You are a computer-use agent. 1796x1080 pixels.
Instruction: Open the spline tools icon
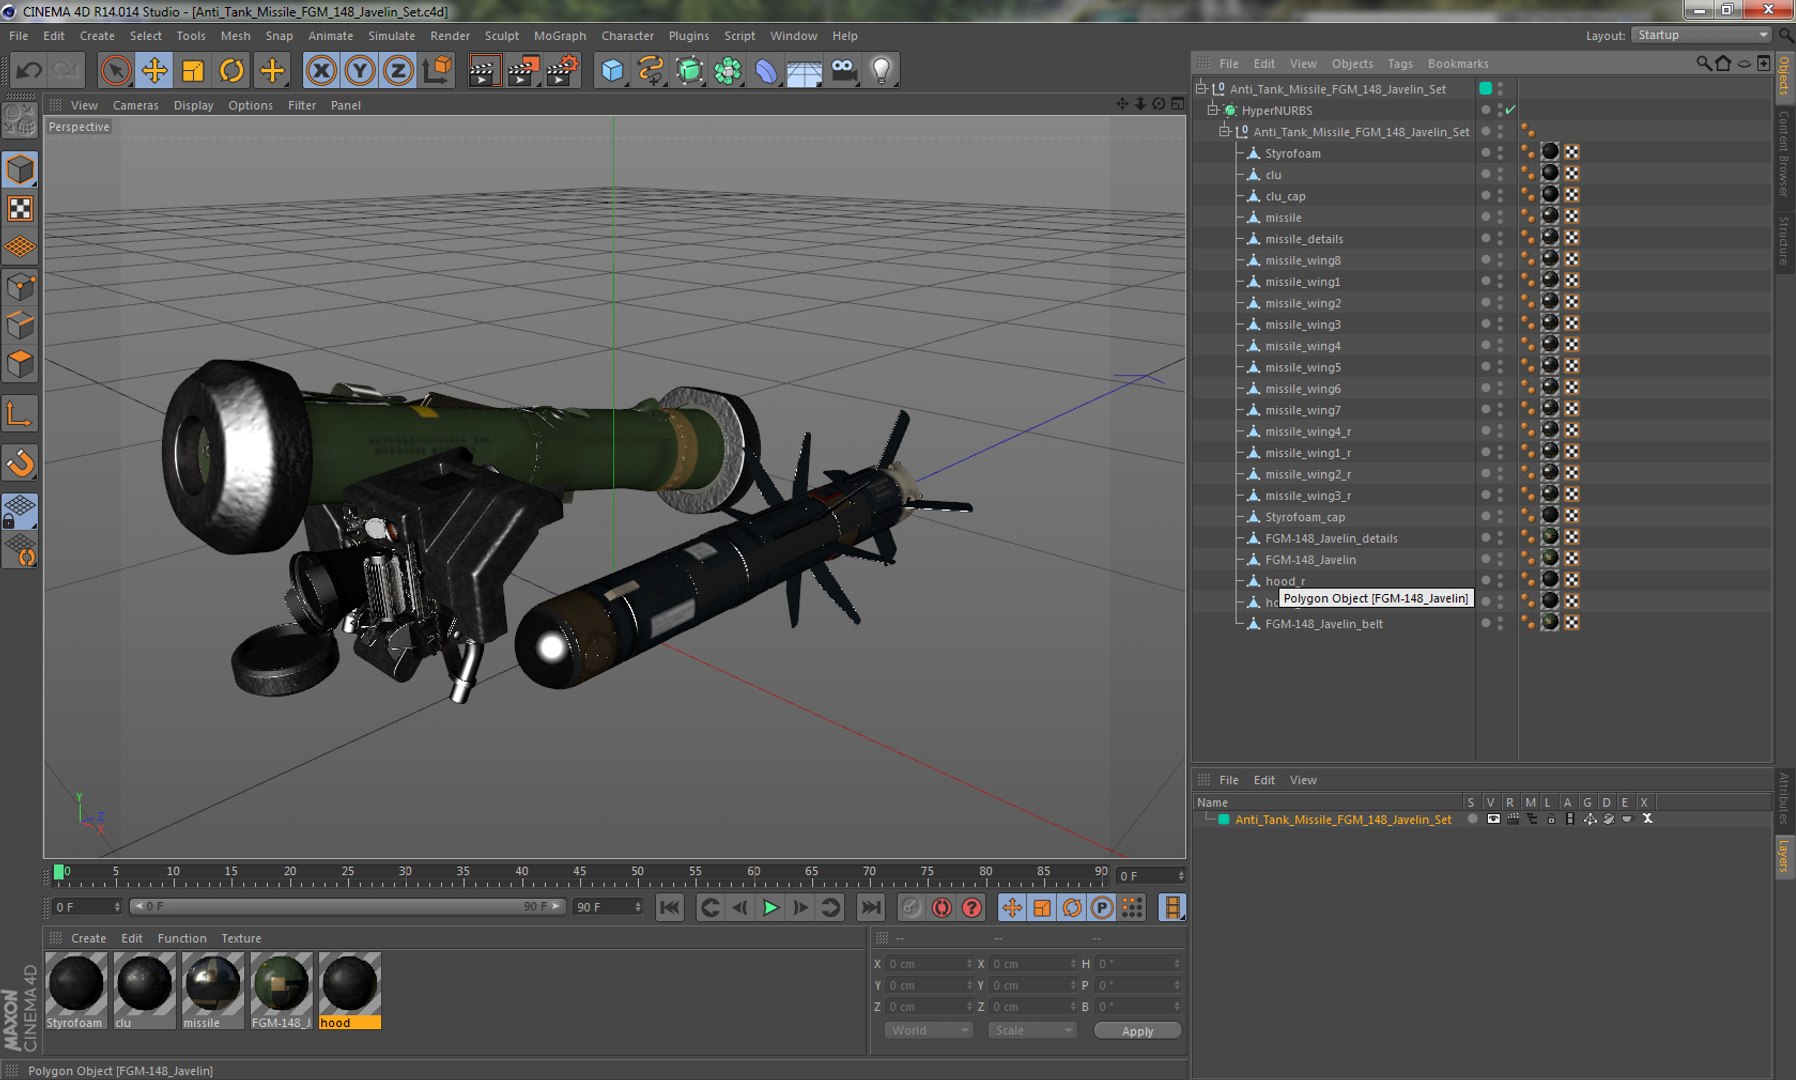point(651,70)
